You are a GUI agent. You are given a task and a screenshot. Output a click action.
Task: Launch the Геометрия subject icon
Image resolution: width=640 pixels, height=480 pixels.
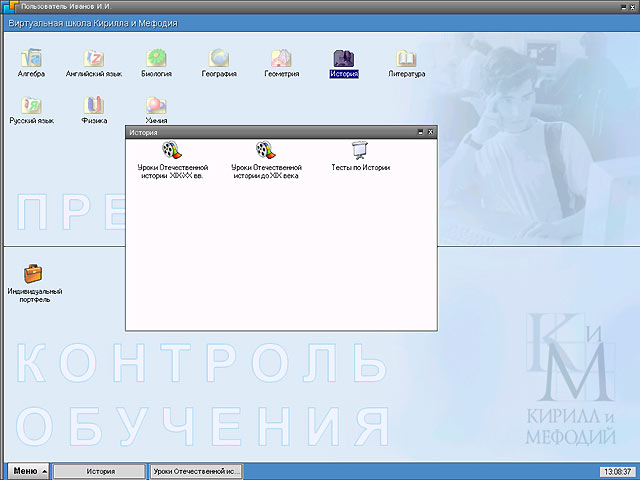tap(281, 58)
